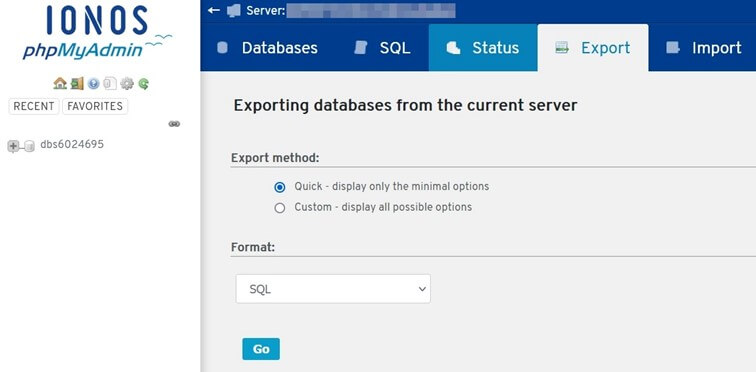Expand the dbs6024695 database tree node
The image size is (756, 372).
tap(13, 146)
